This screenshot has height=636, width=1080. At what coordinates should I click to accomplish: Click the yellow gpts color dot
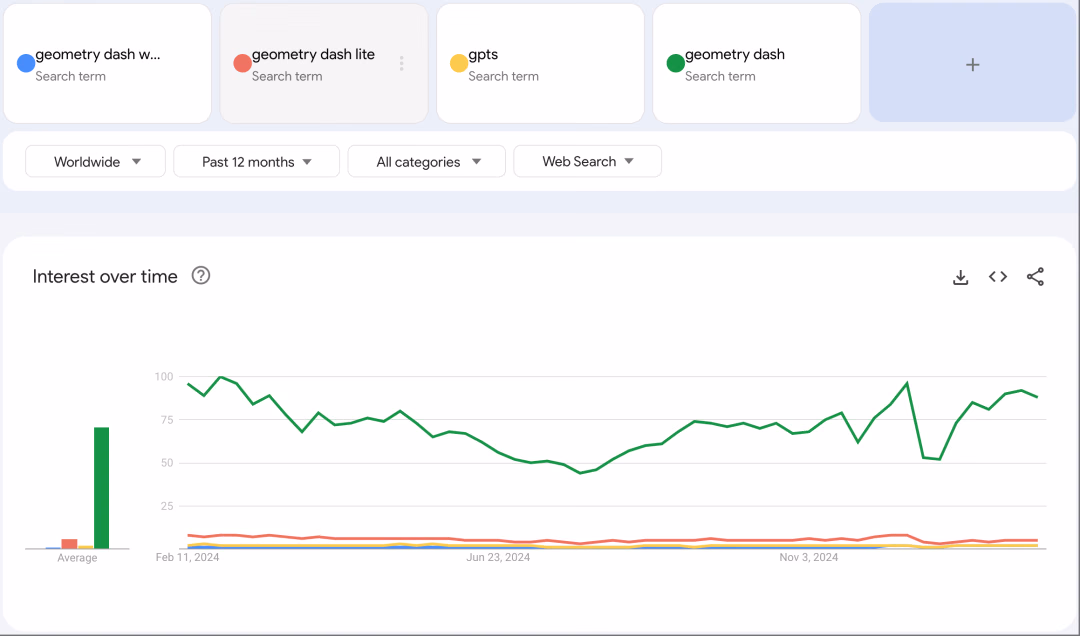click(x=459, y=63)
